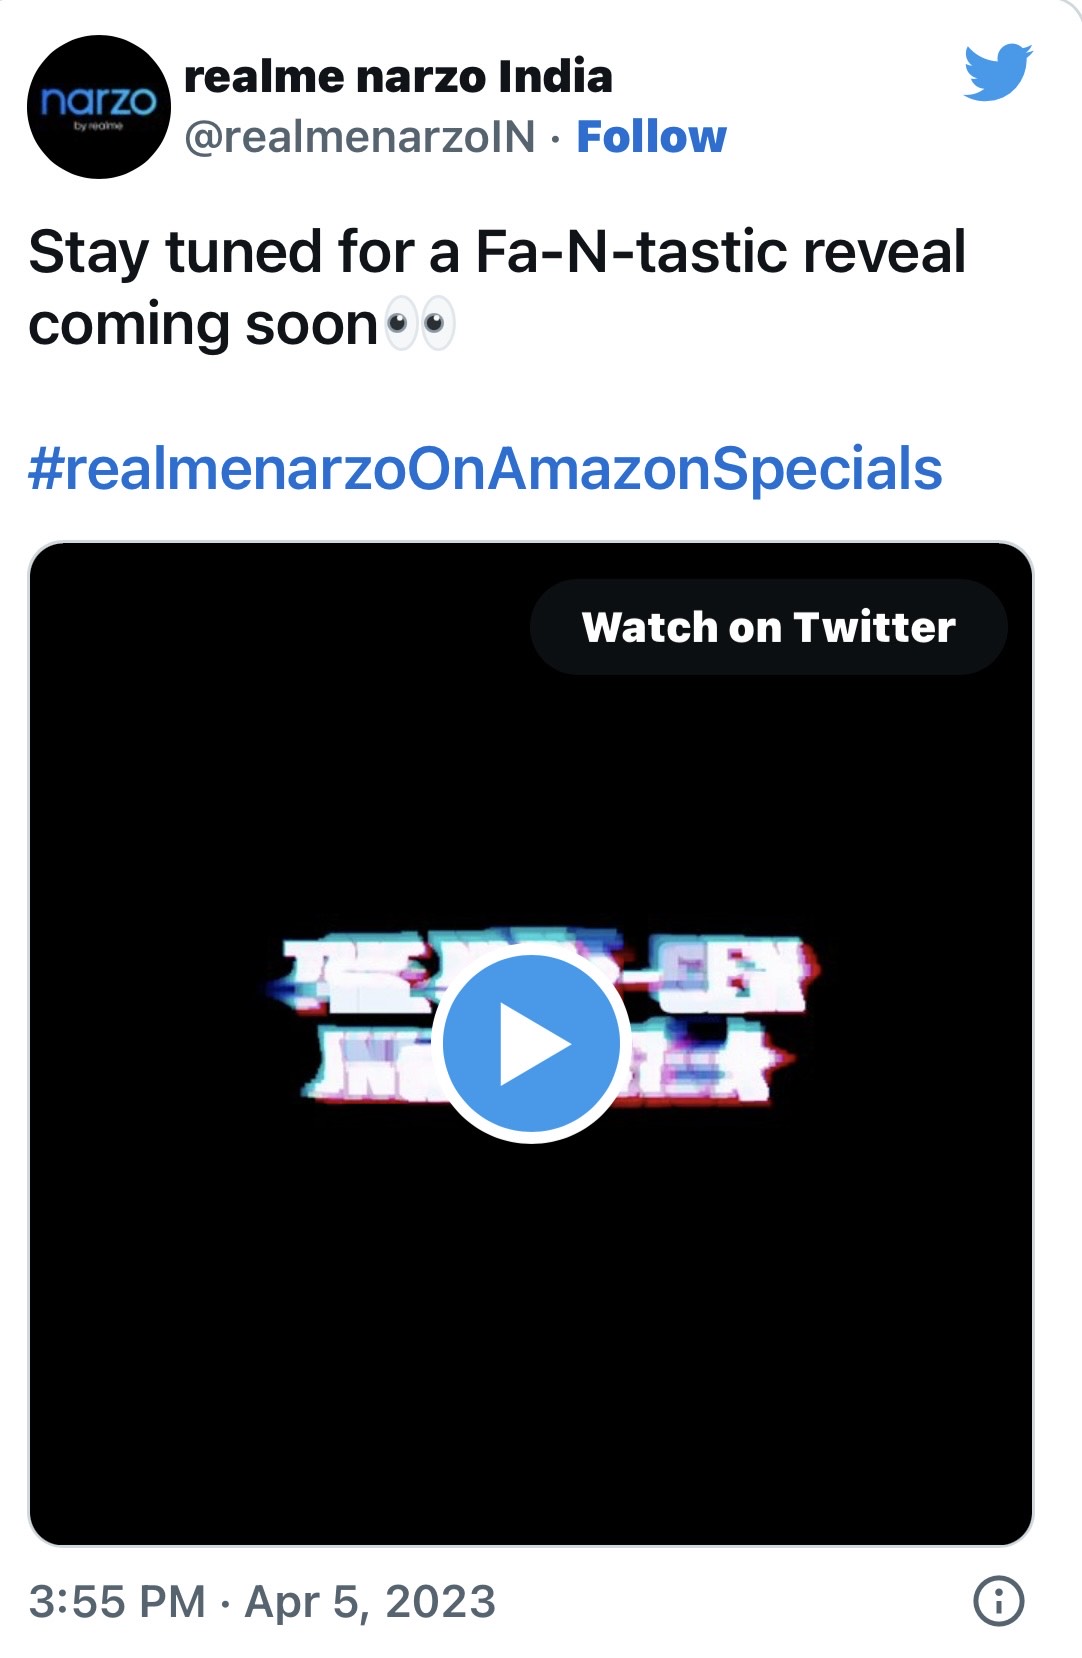Open the #realmenarzoOnAmazonSpecials hashtag
Viewport: 1082px width, 1658px height.
point(485,468)
